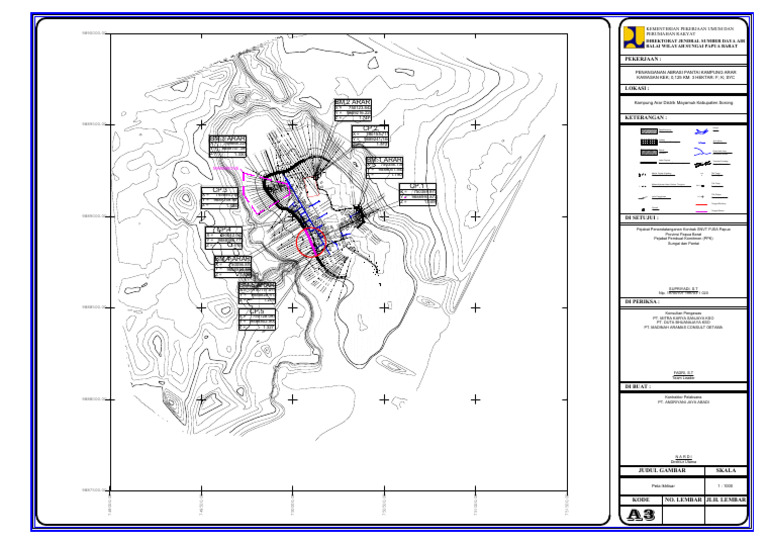Click the magenta legend line sample
768x543 pixels.
[x=702, y=212]
